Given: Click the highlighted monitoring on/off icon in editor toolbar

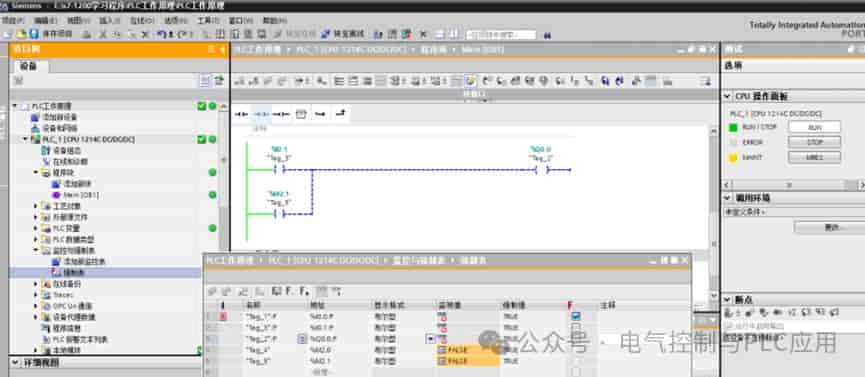Looking at the screenshot, I should [470, 81].
